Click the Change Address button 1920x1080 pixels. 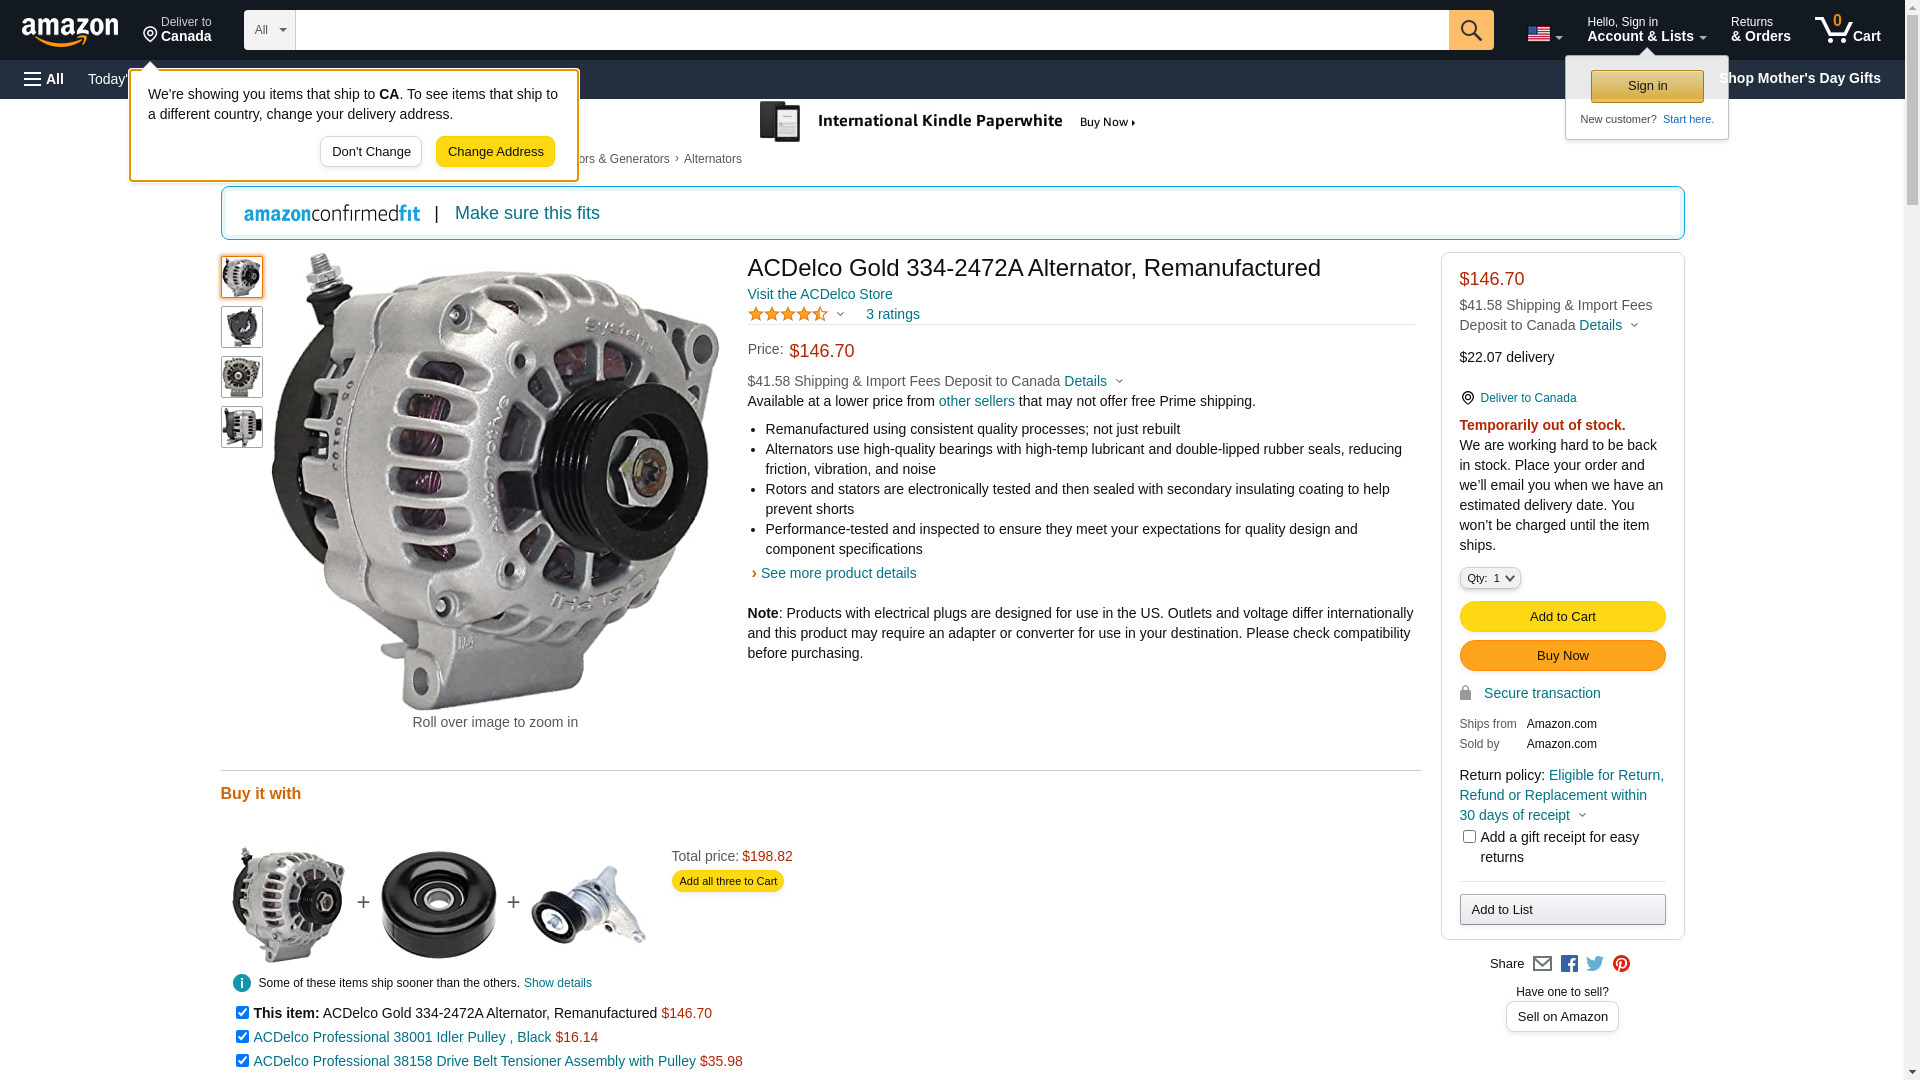[495, 152]
